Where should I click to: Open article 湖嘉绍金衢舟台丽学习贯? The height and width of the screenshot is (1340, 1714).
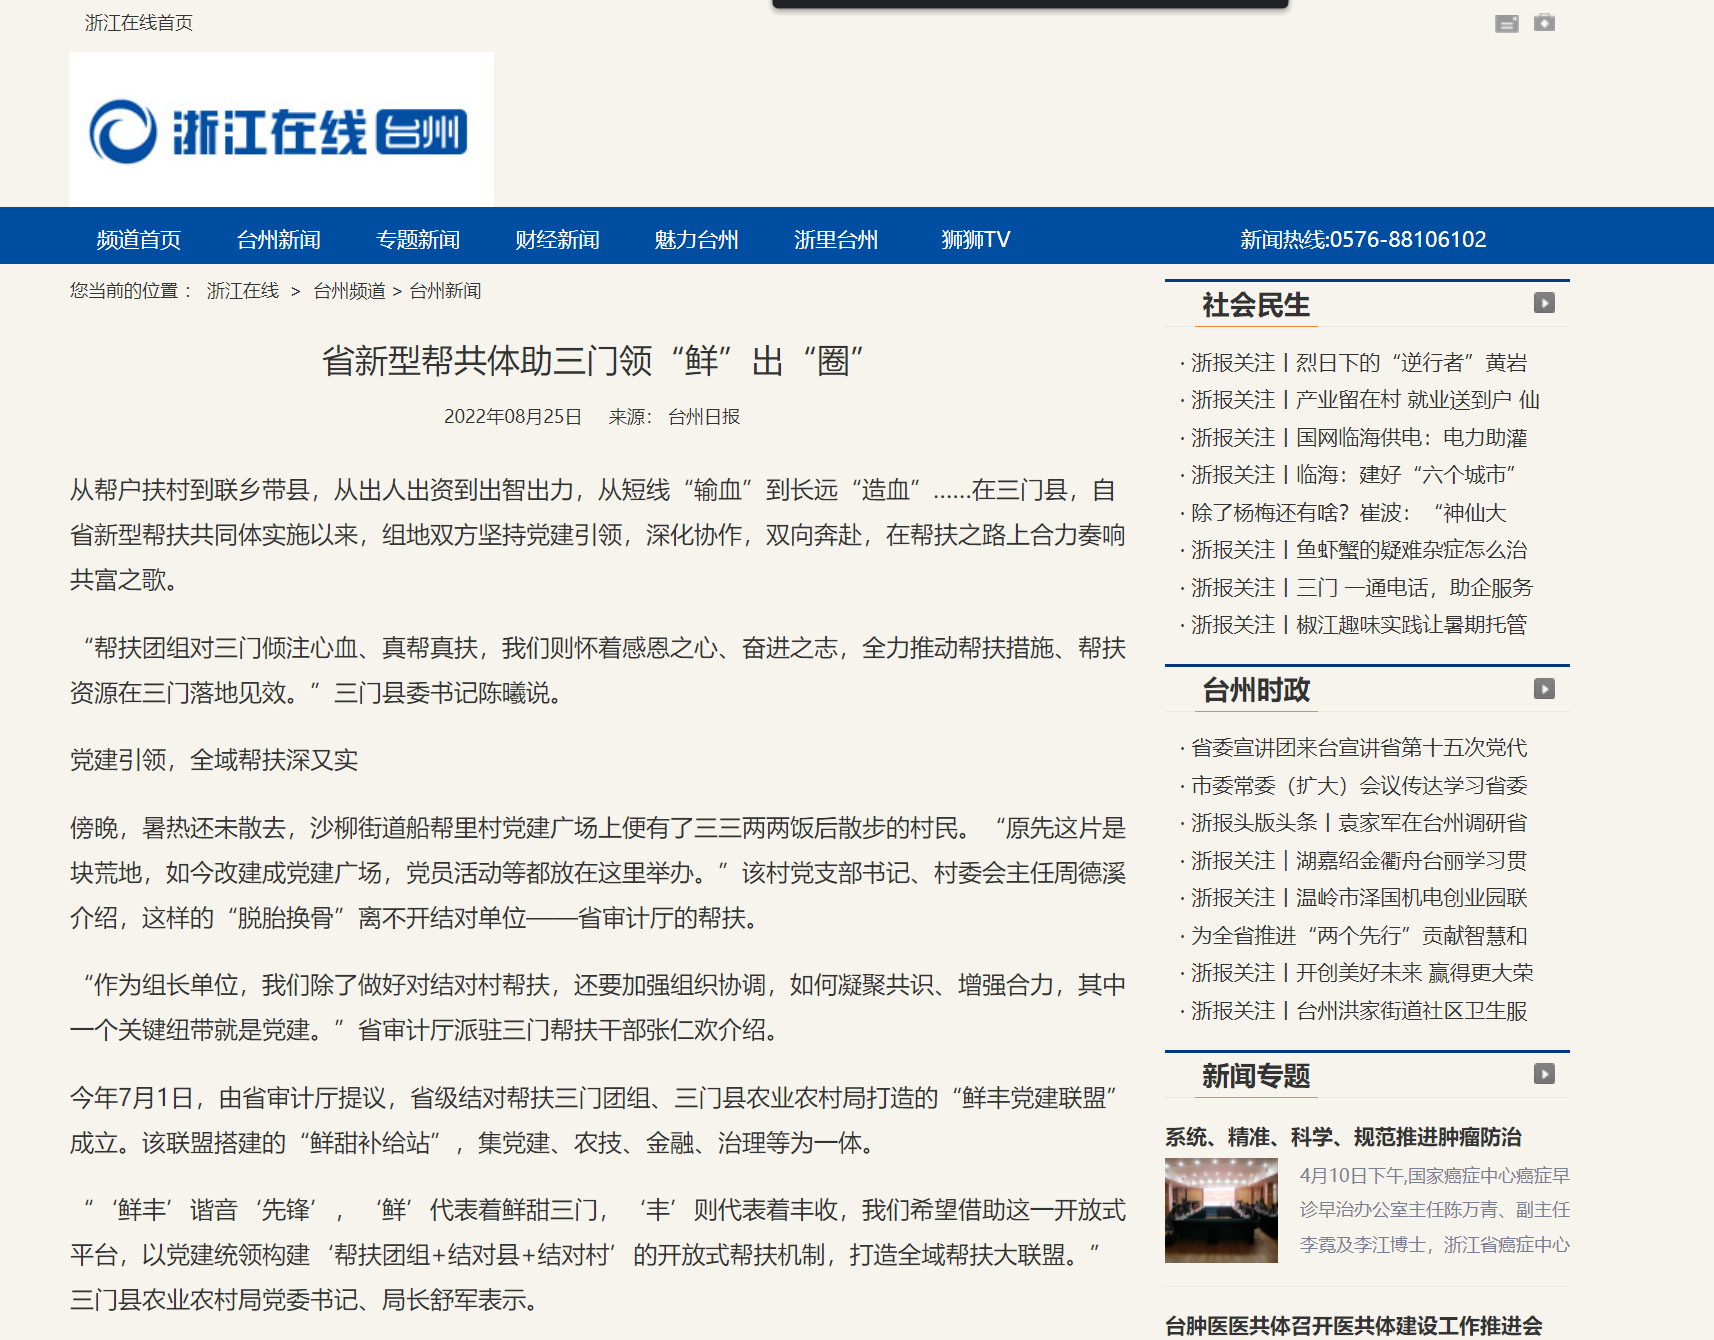(x=1359, y=861)
